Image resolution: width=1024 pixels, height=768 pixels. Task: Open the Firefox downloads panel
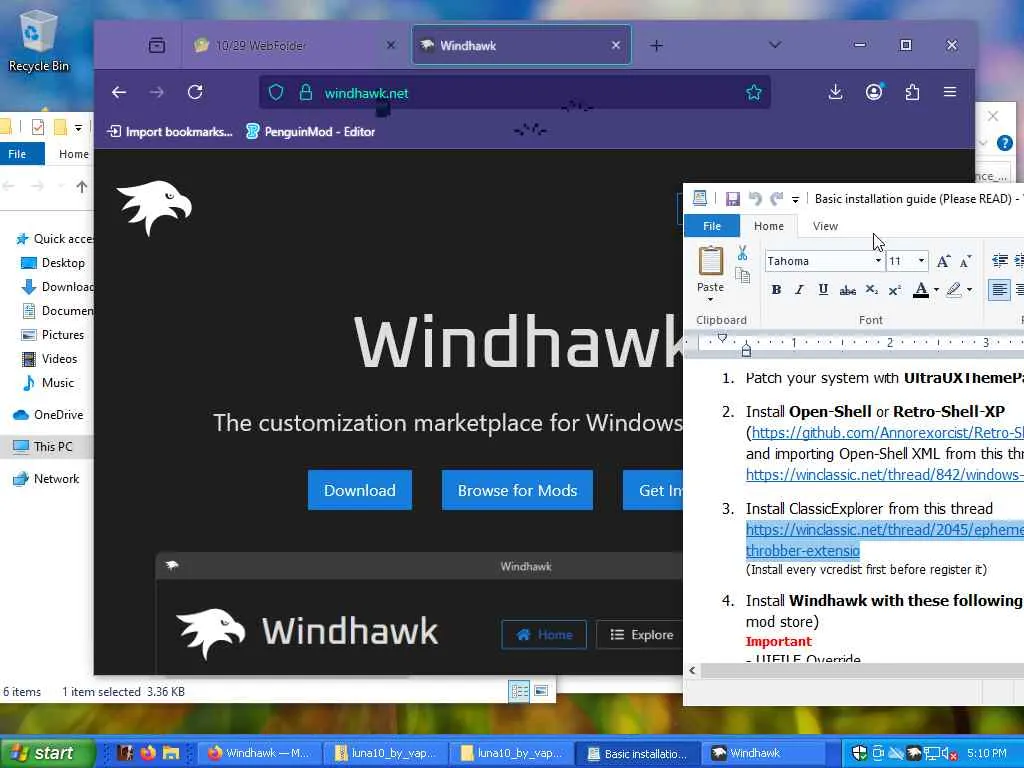coord(835,93)
